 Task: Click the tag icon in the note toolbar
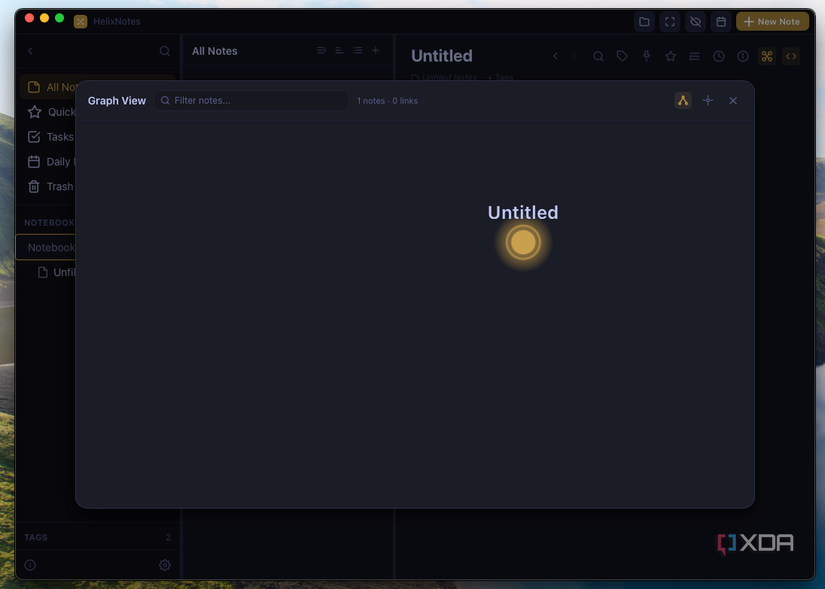pos(622,56)
